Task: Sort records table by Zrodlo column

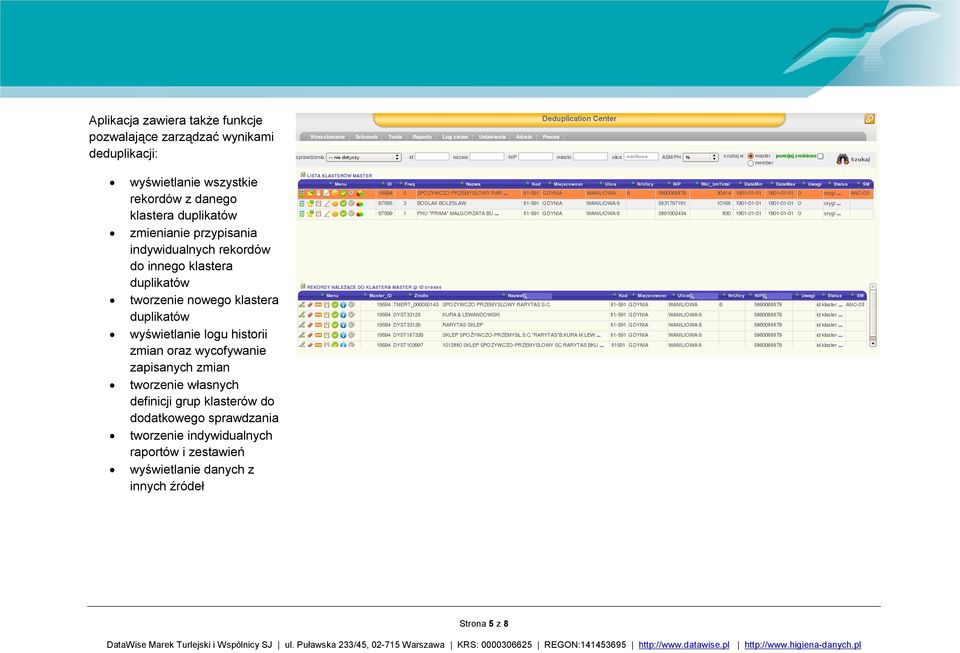Action: coord(421,296)
